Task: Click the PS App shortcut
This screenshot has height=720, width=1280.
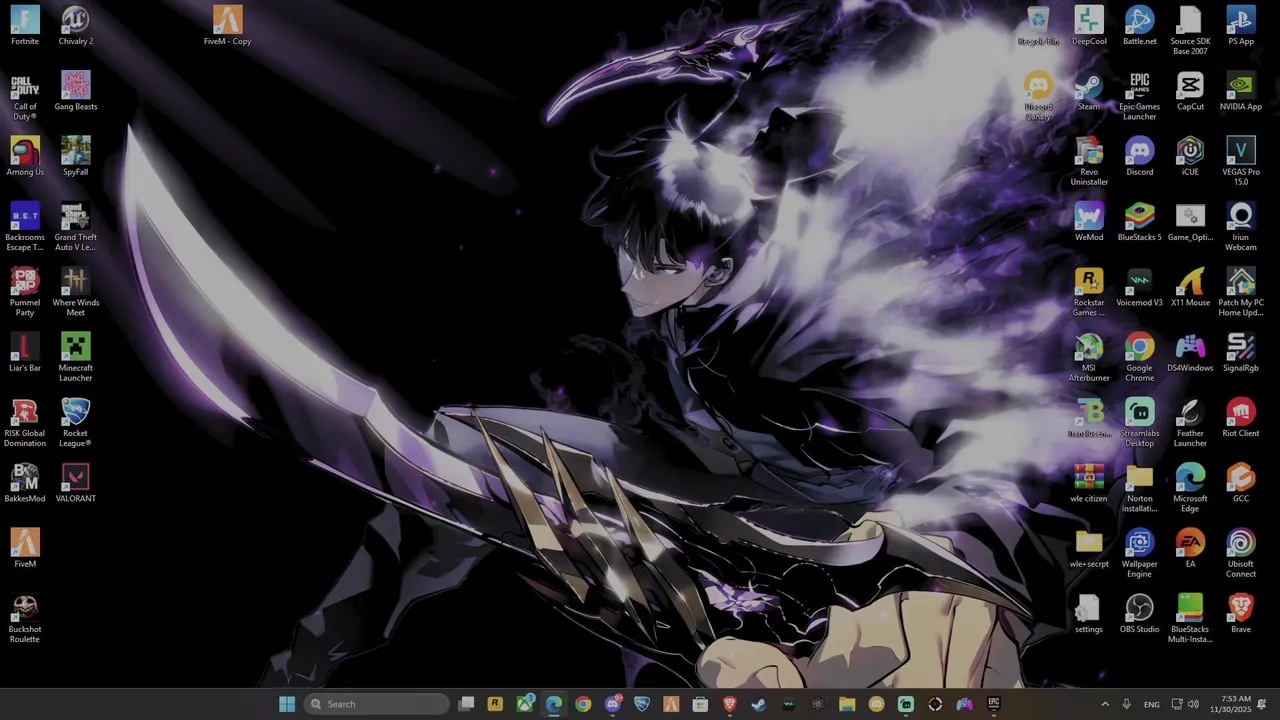Action: tap(1241, 26)
